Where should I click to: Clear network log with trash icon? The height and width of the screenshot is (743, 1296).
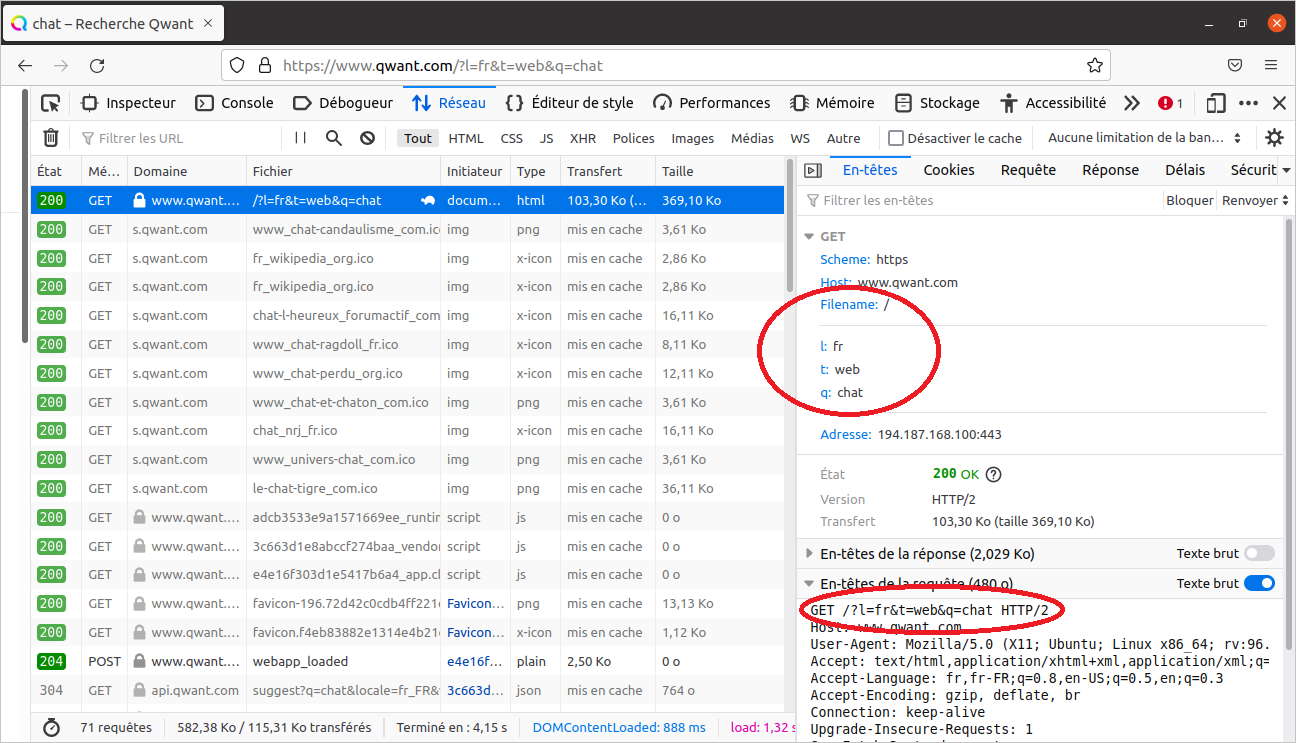(x=51, y=138)
